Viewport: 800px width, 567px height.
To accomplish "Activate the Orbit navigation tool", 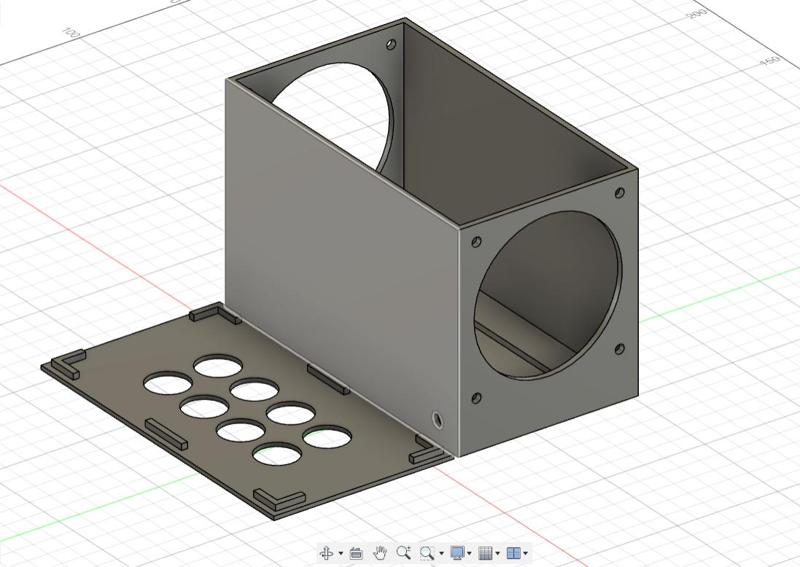I will (327, 553).
